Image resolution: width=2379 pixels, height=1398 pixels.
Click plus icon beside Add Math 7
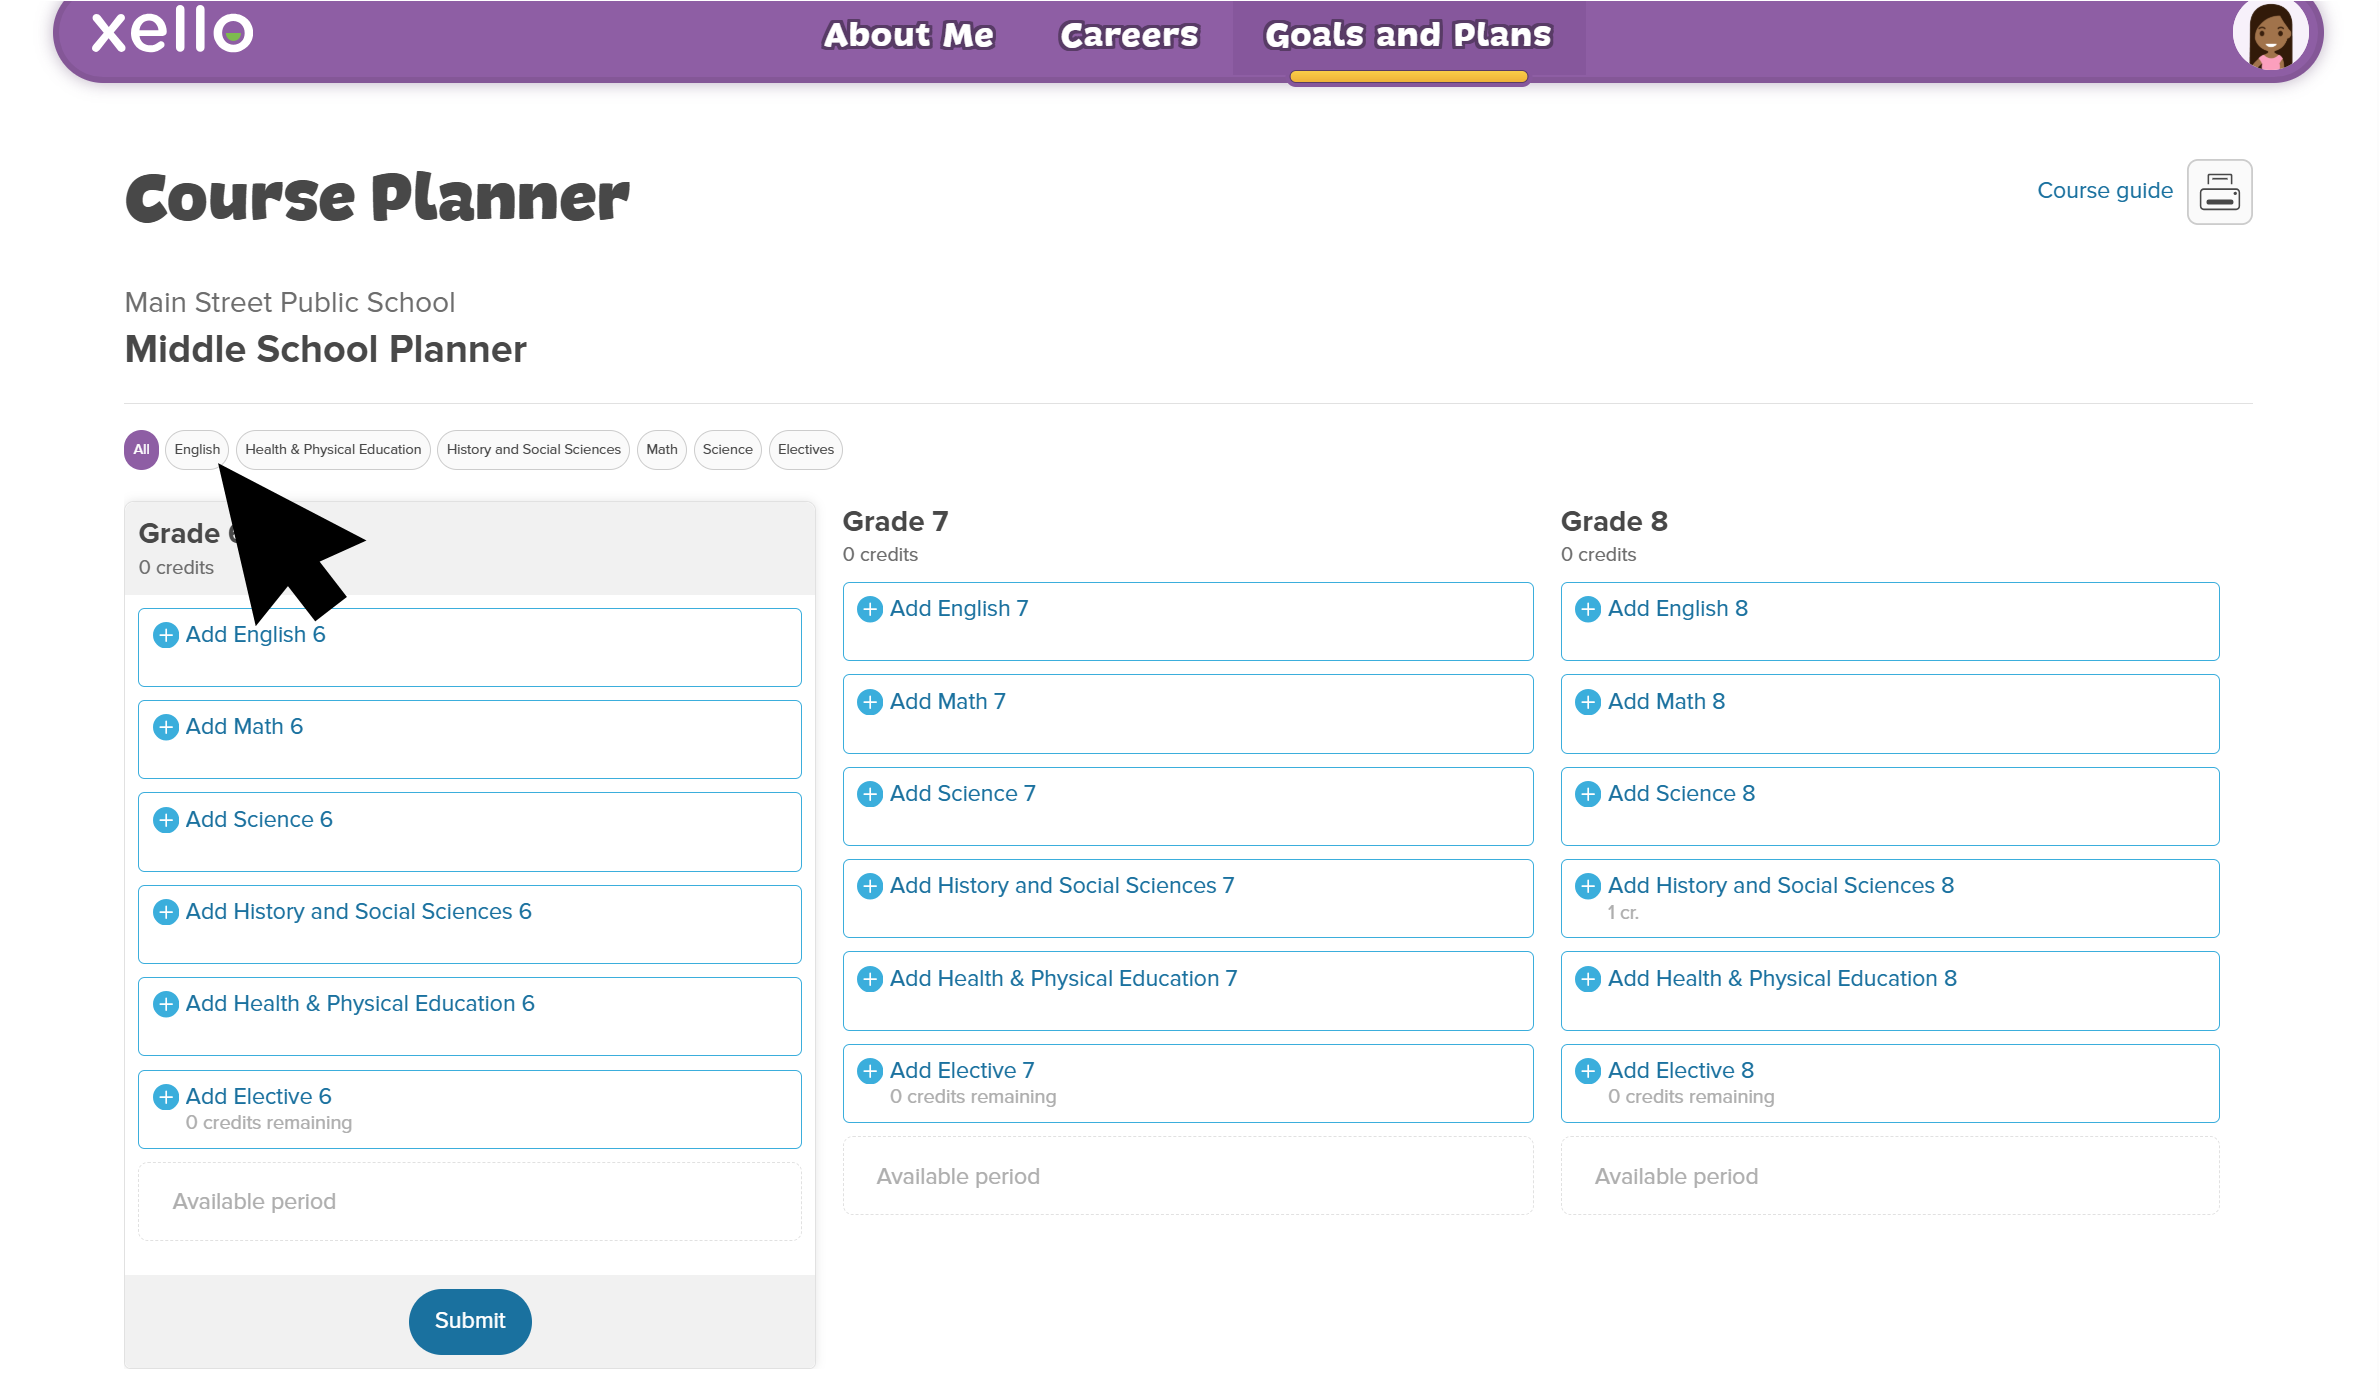[870, 702]
